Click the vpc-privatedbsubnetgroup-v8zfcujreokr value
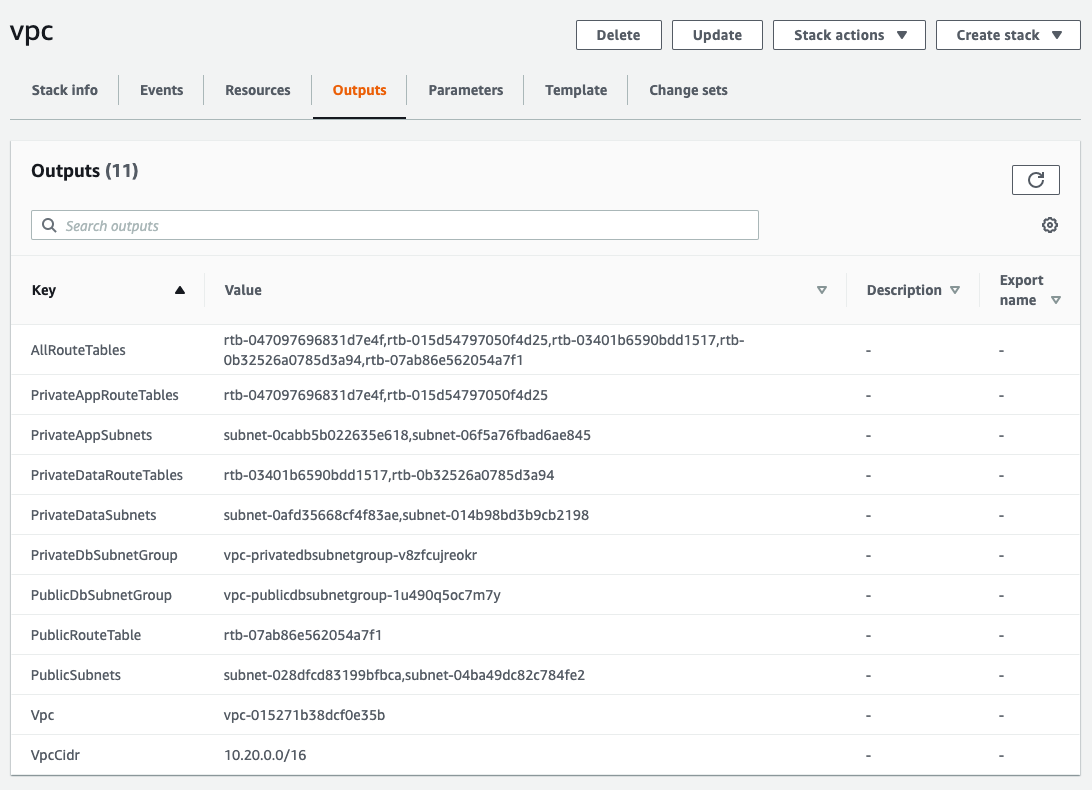The image size is (1092, 790). (x=350, y=555)
